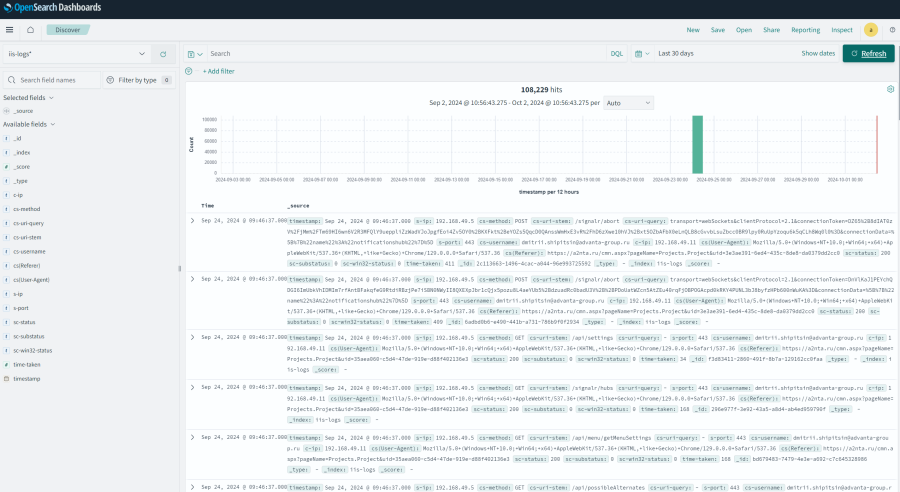Click Show dates link

point(818,53)
